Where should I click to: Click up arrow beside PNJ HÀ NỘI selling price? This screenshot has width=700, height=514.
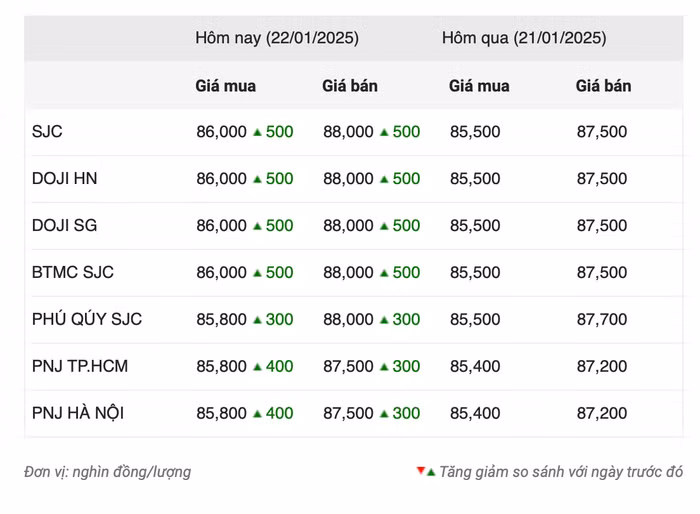[x=384, y=414]
